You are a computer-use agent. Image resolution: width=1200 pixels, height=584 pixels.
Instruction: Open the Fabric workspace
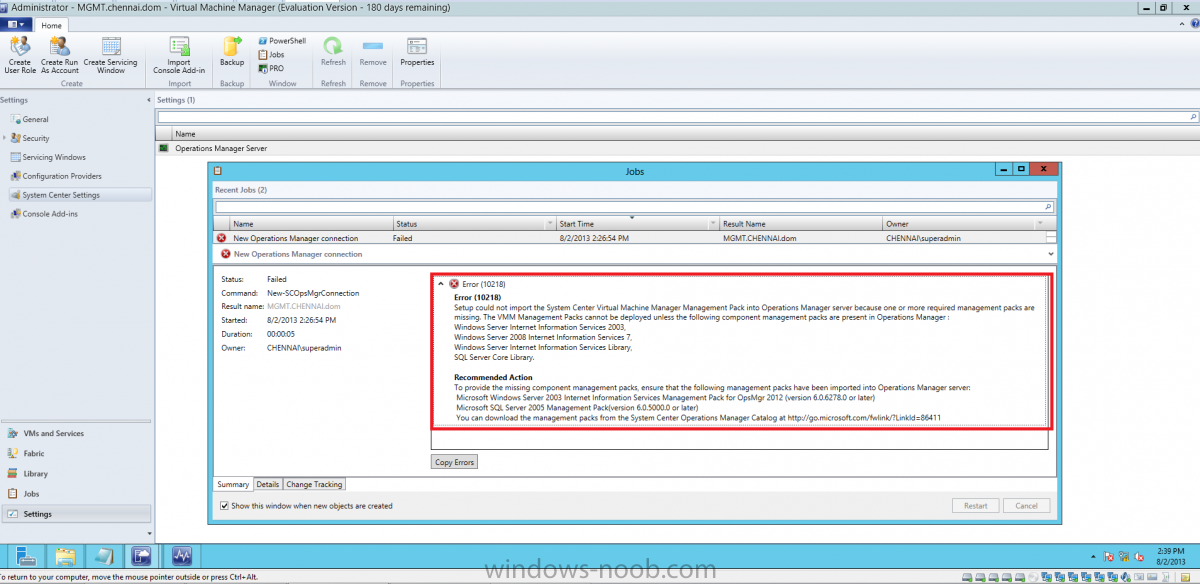point(76,454)
